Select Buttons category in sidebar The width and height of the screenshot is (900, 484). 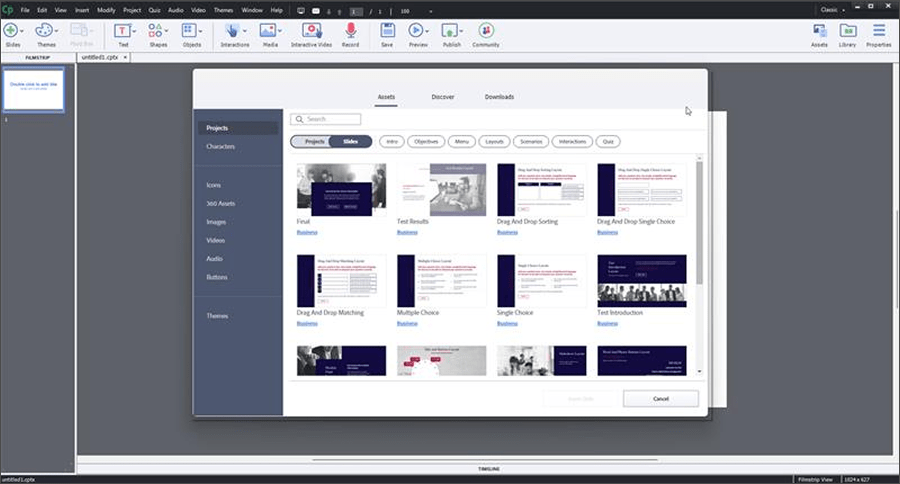pyautogui.click(x=216, y=277)
